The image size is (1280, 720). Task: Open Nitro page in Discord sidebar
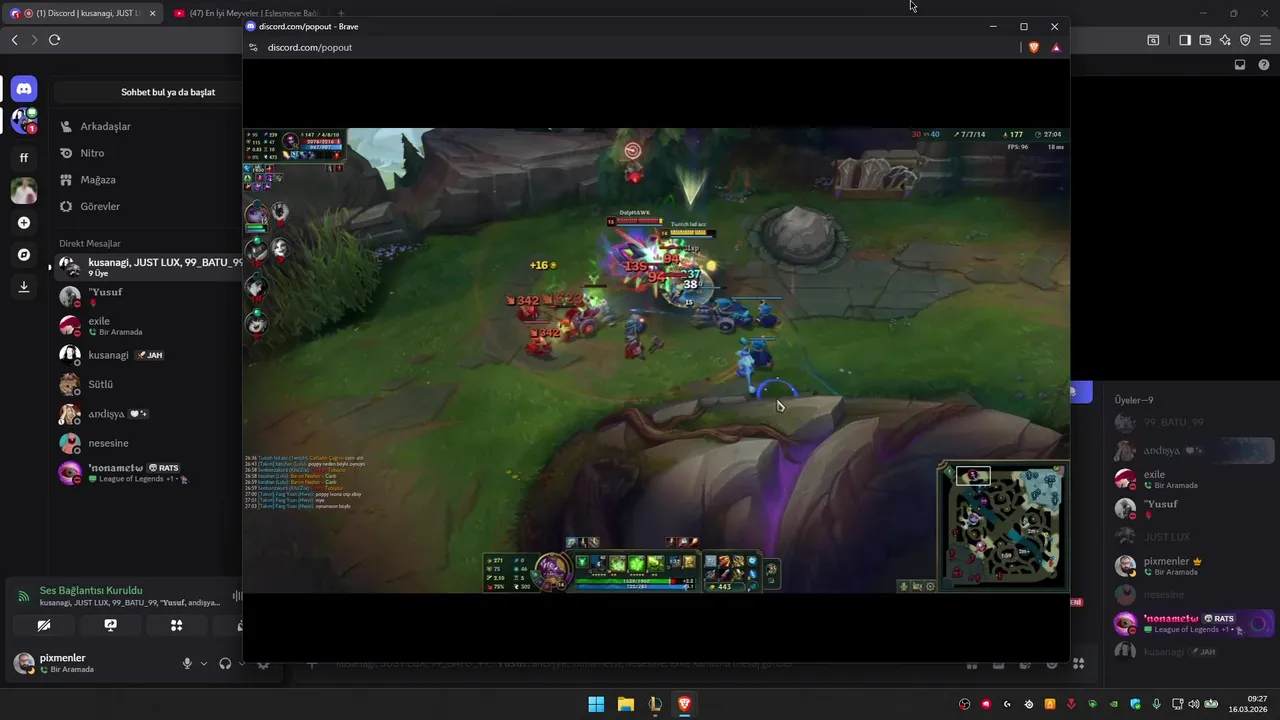(x=148, y=153)
